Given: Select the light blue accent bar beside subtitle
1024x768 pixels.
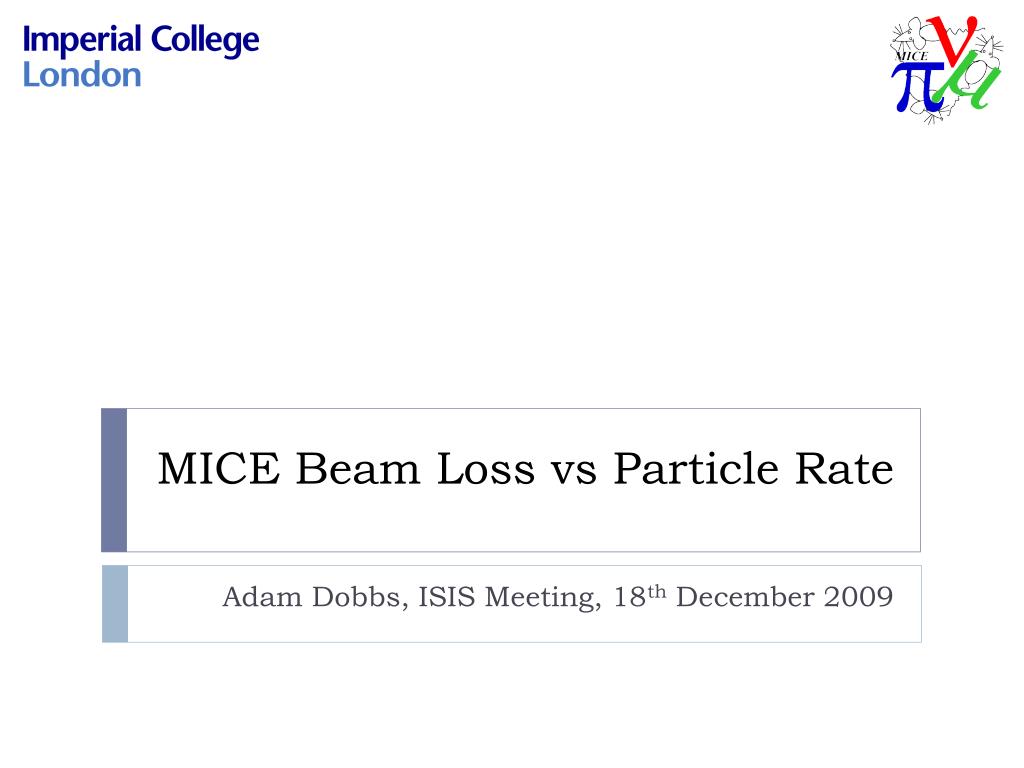Looking at the screenshot, I should pyautogui.click(x=115, y=604).
